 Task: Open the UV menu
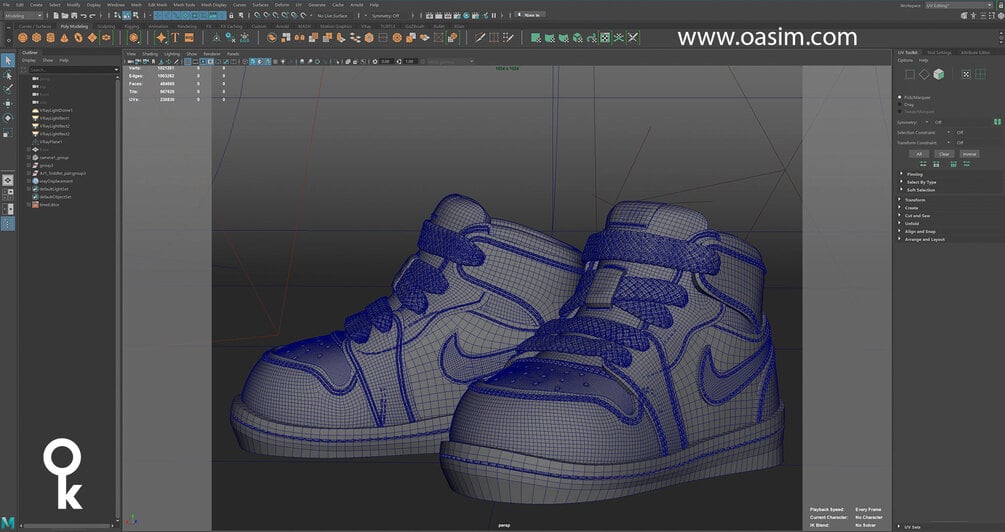point(299,4)
